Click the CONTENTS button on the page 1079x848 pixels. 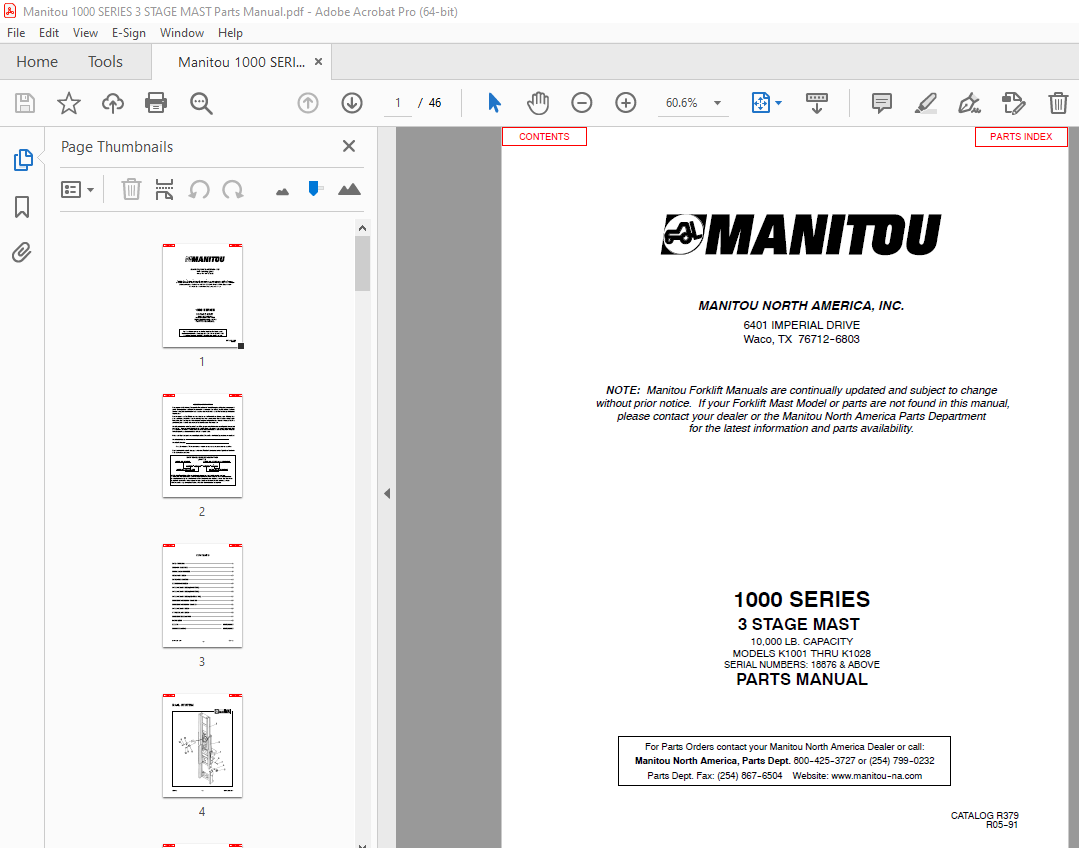point(544,136)
